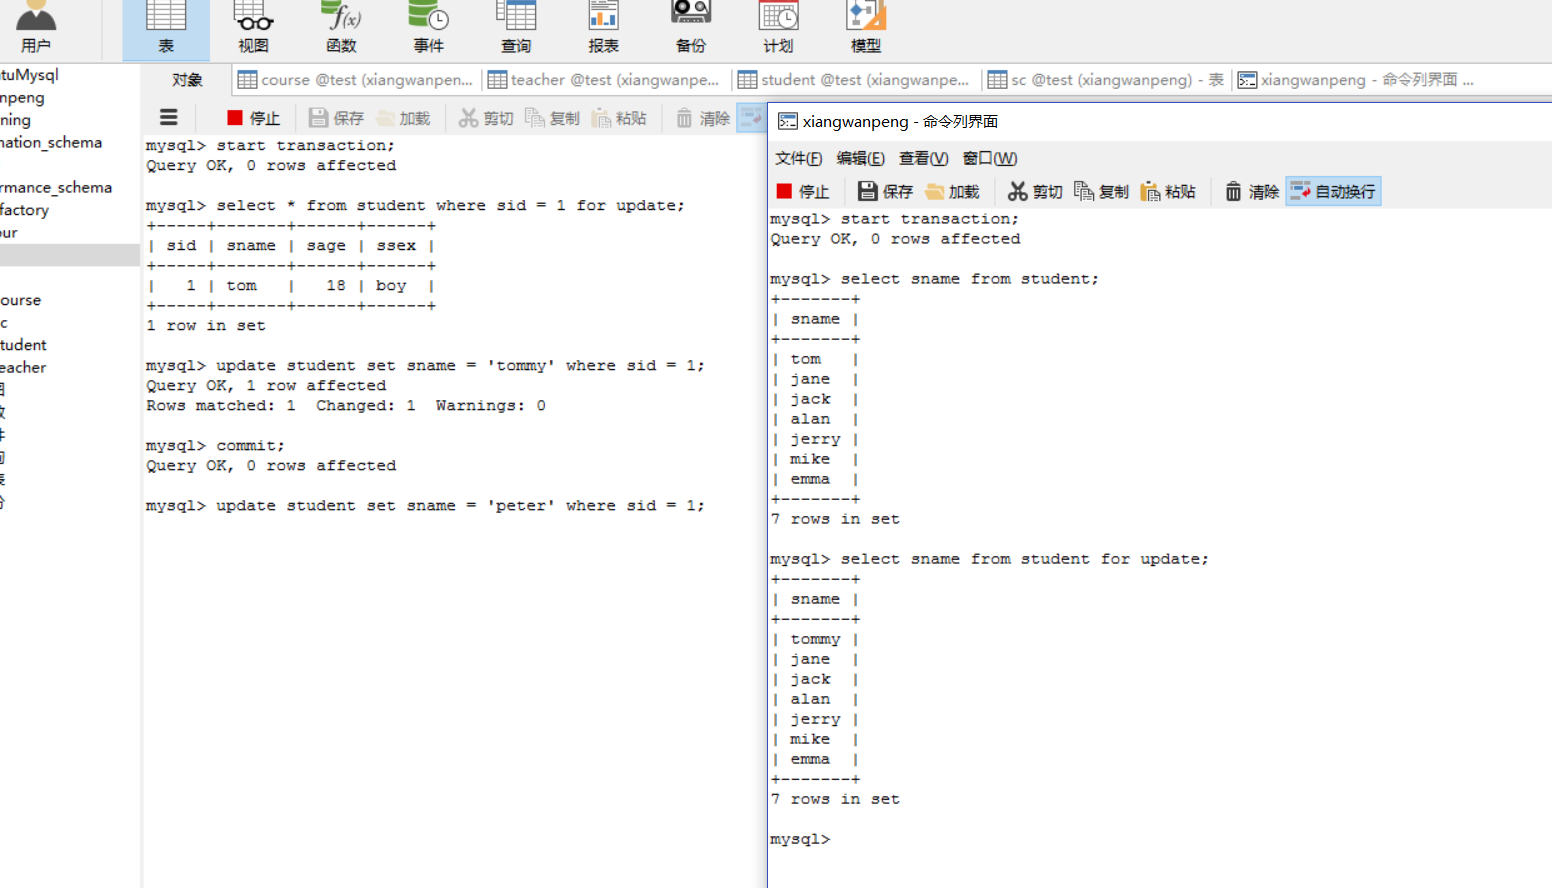
Task: Click 保存 in the left console toolbar
Action: (x=337, y=118)
